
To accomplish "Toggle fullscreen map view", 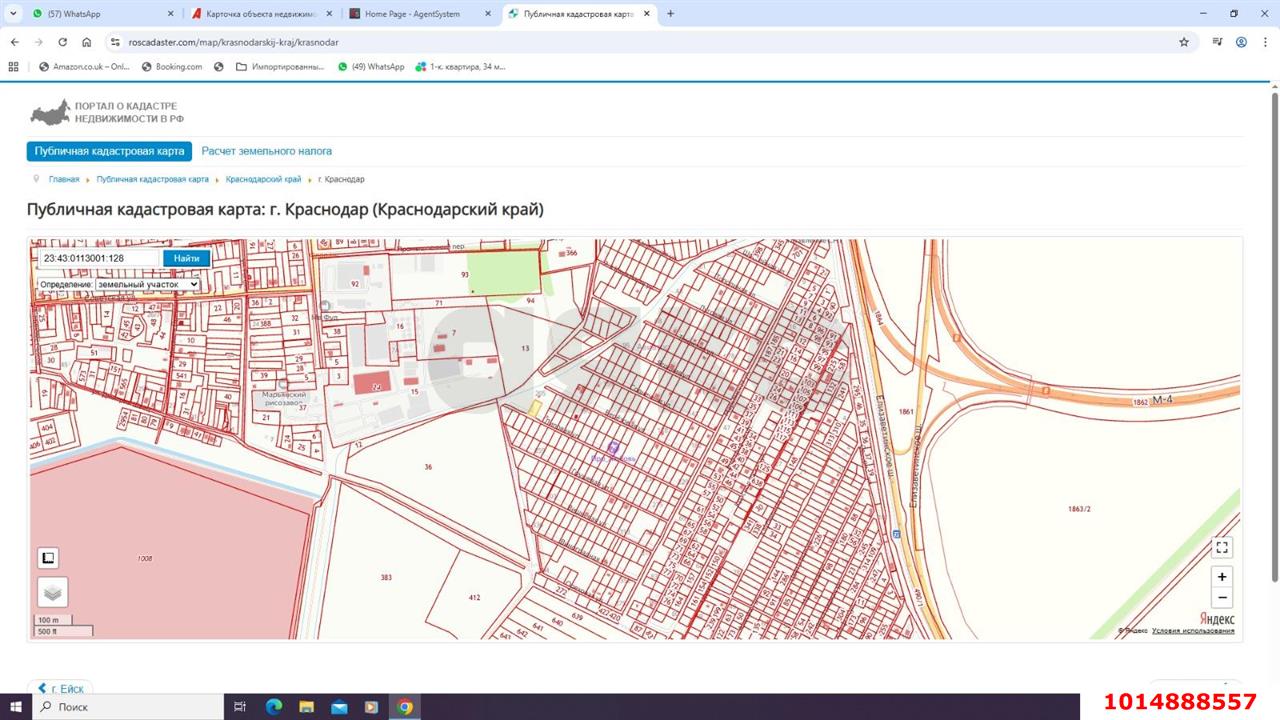I will pyautogui.click(x=1221, y=547).
